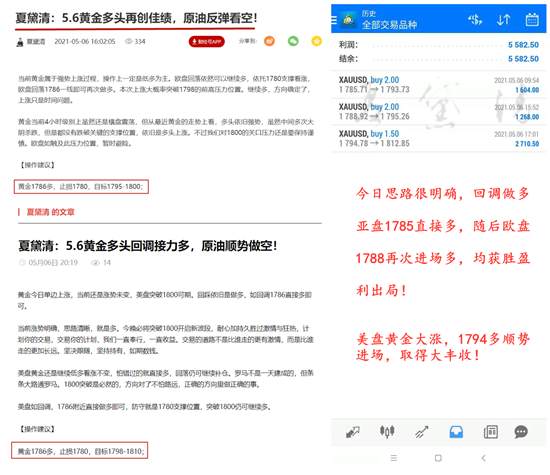Switch to candlestick Chart tab

pos(387,431)
